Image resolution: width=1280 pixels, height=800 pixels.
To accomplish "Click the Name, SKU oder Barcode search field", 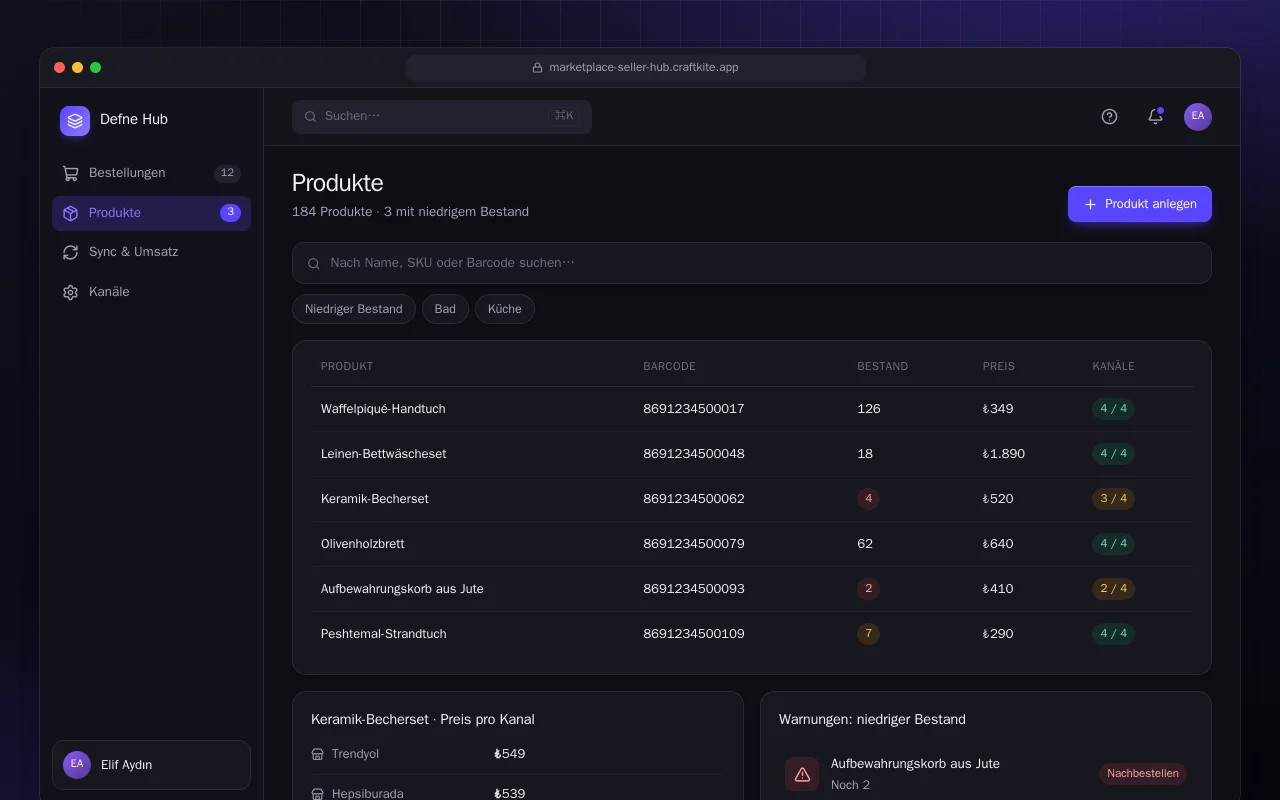I will click(752, 263).
